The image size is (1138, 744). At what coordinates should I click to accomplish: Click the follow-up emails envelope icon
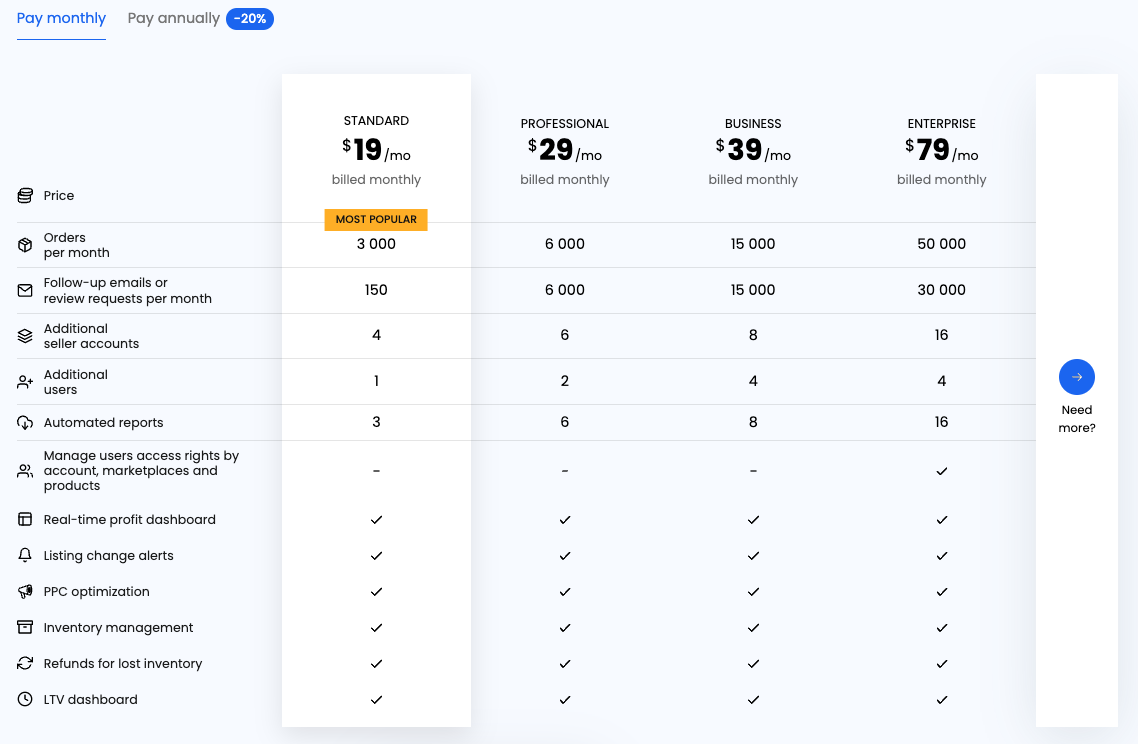click(25, 291)
